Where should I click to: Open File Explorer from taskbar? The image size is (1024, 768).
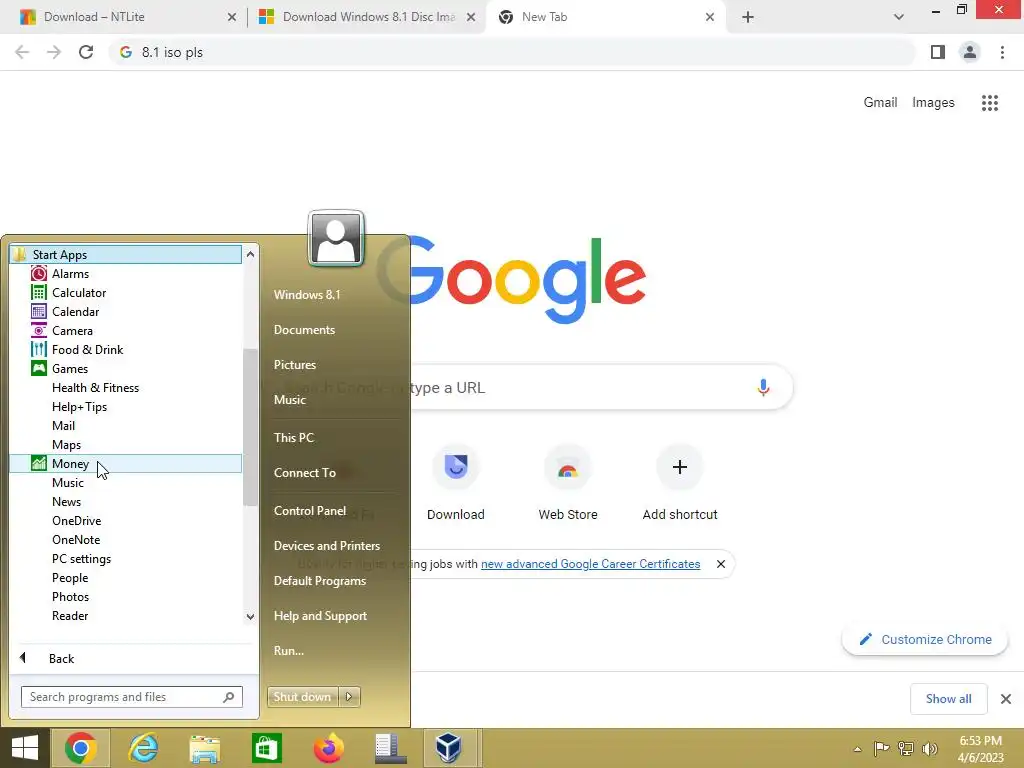[204, 748]
